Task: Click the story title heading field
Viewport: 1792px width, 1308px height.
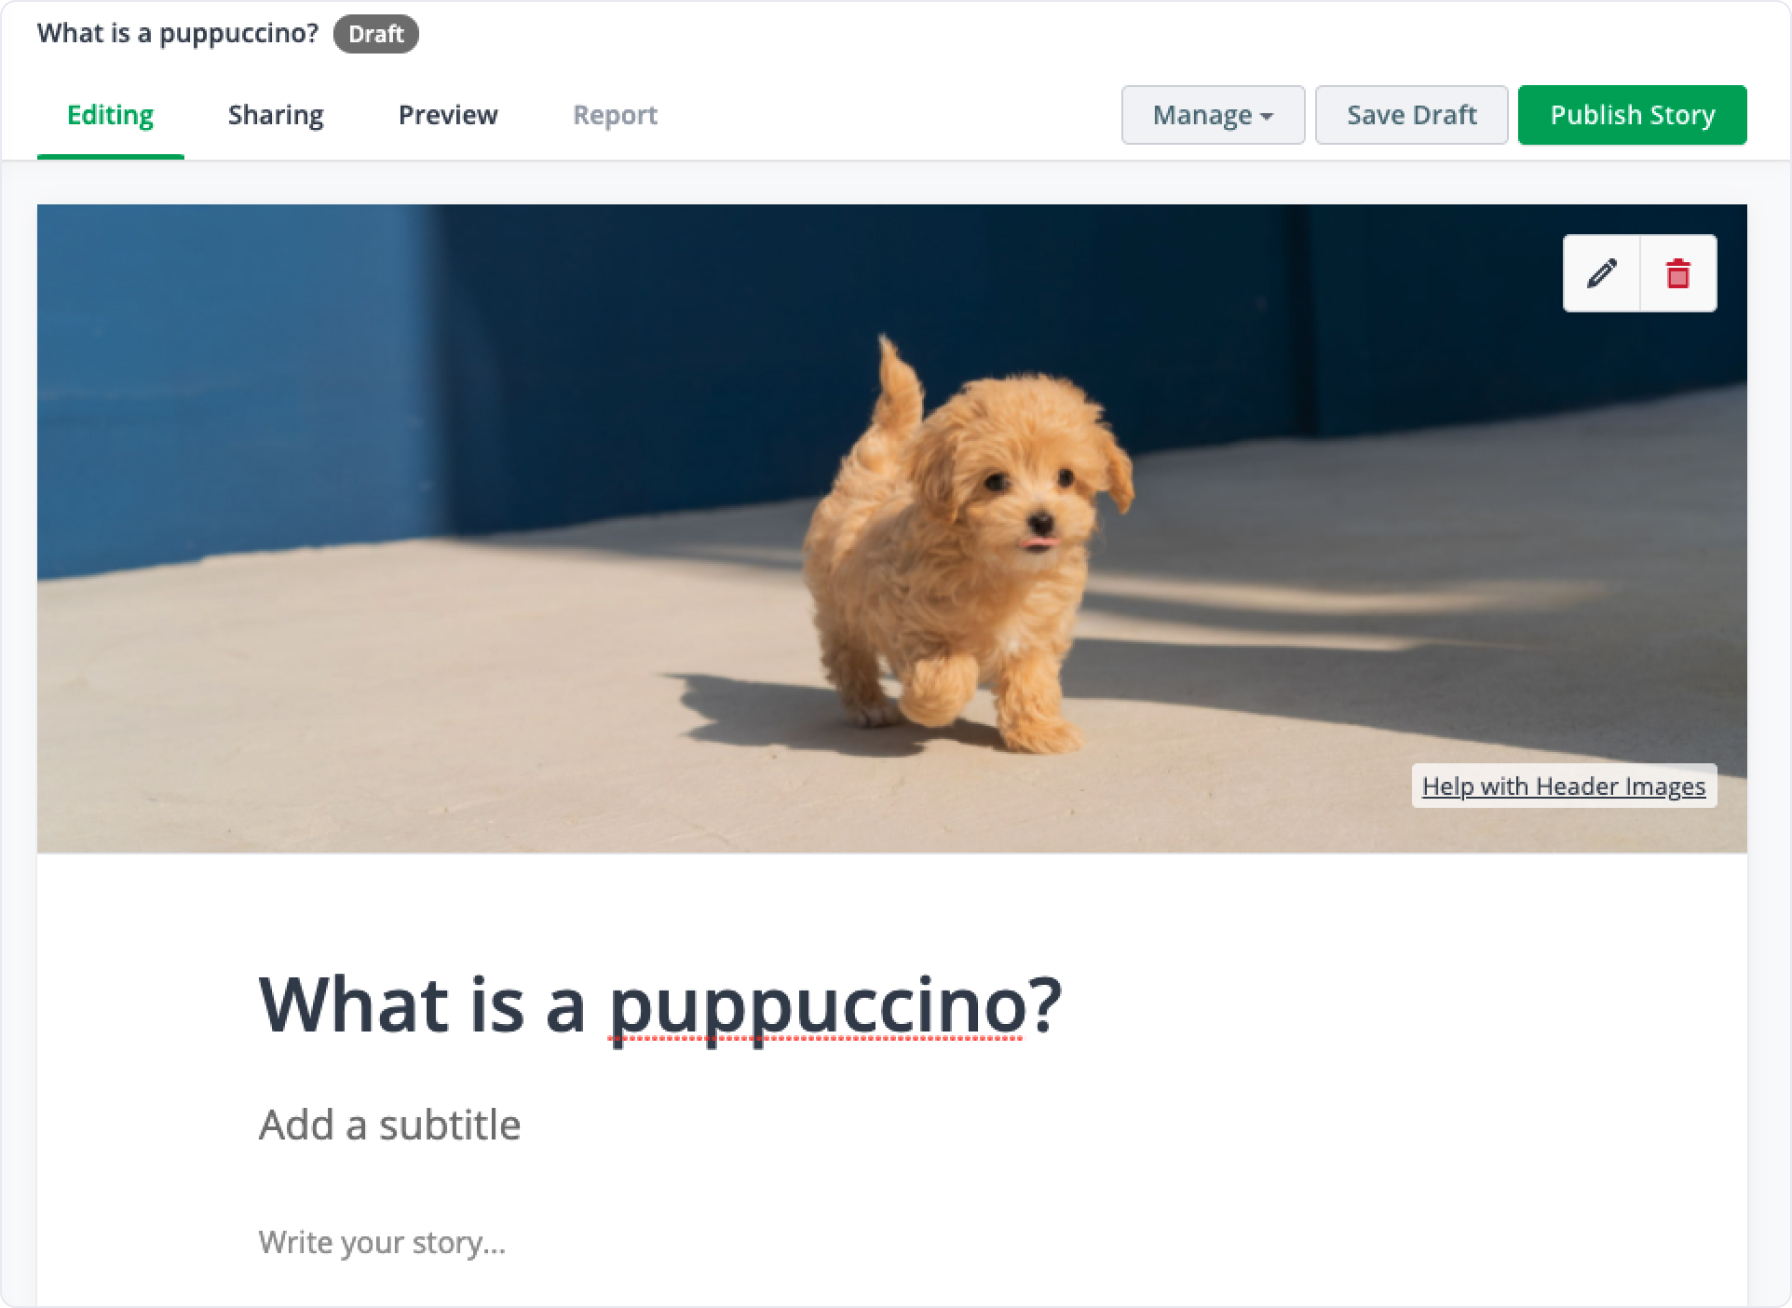Action: click(660, 1005)
